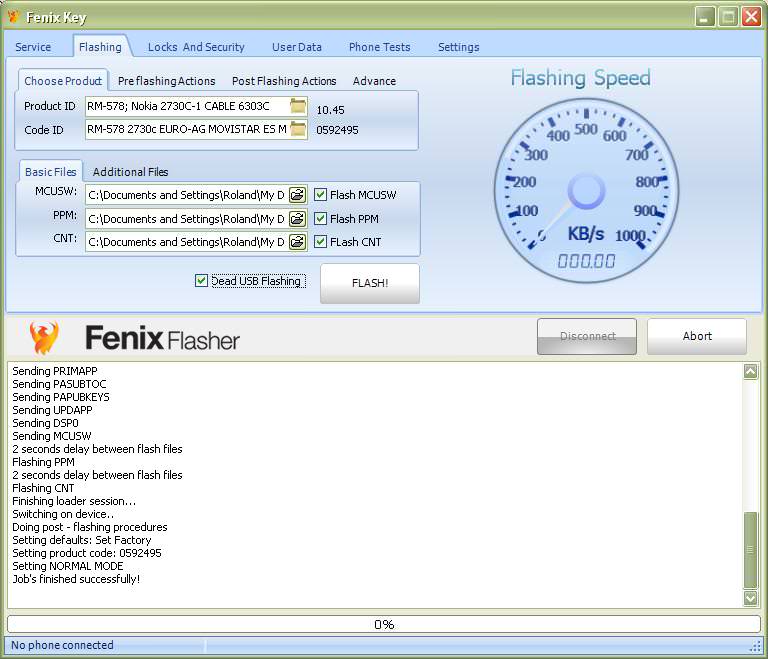The height and width of the screenshot is (659, 768).
Task: Go to Settings tab
Action: [458, 47]
